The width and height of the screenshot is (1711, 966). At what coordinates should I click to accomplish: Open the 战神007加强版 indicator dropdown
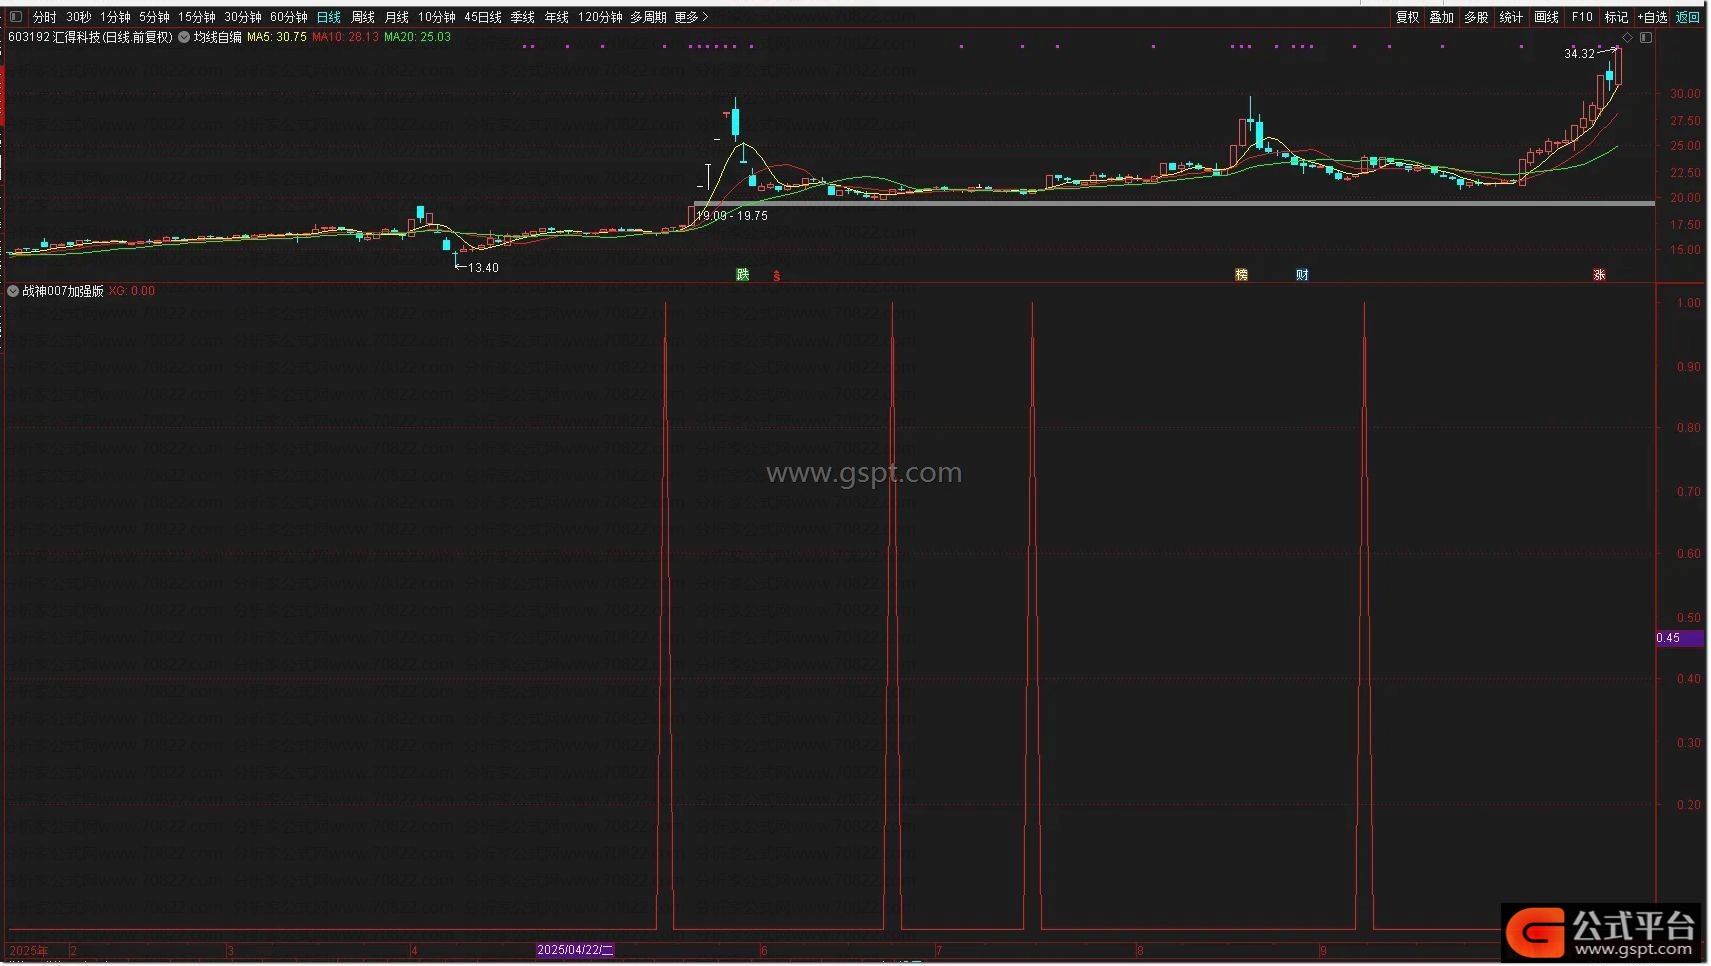pos(13,291)
